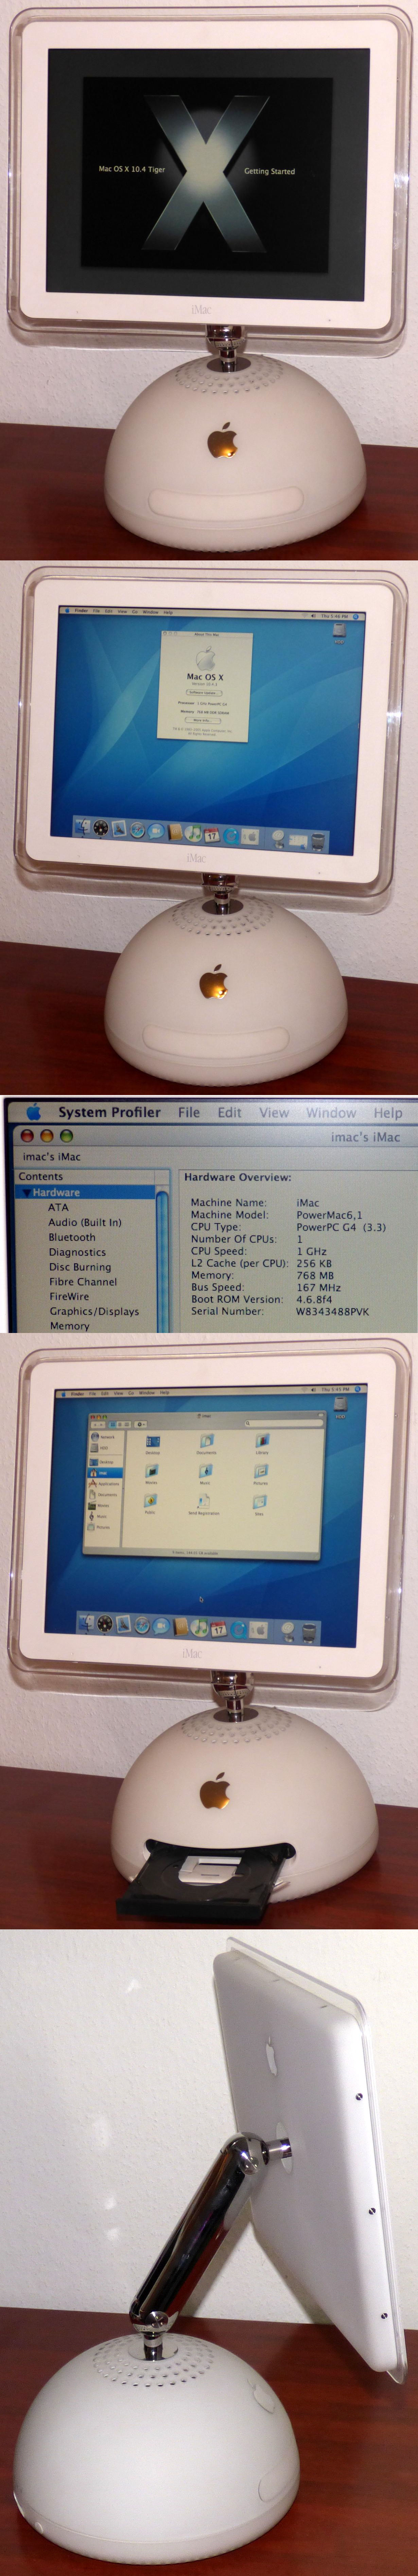Open HDD drive icon on About This Mac desktop
The image size is (418, 2576).
coord(339,631)
